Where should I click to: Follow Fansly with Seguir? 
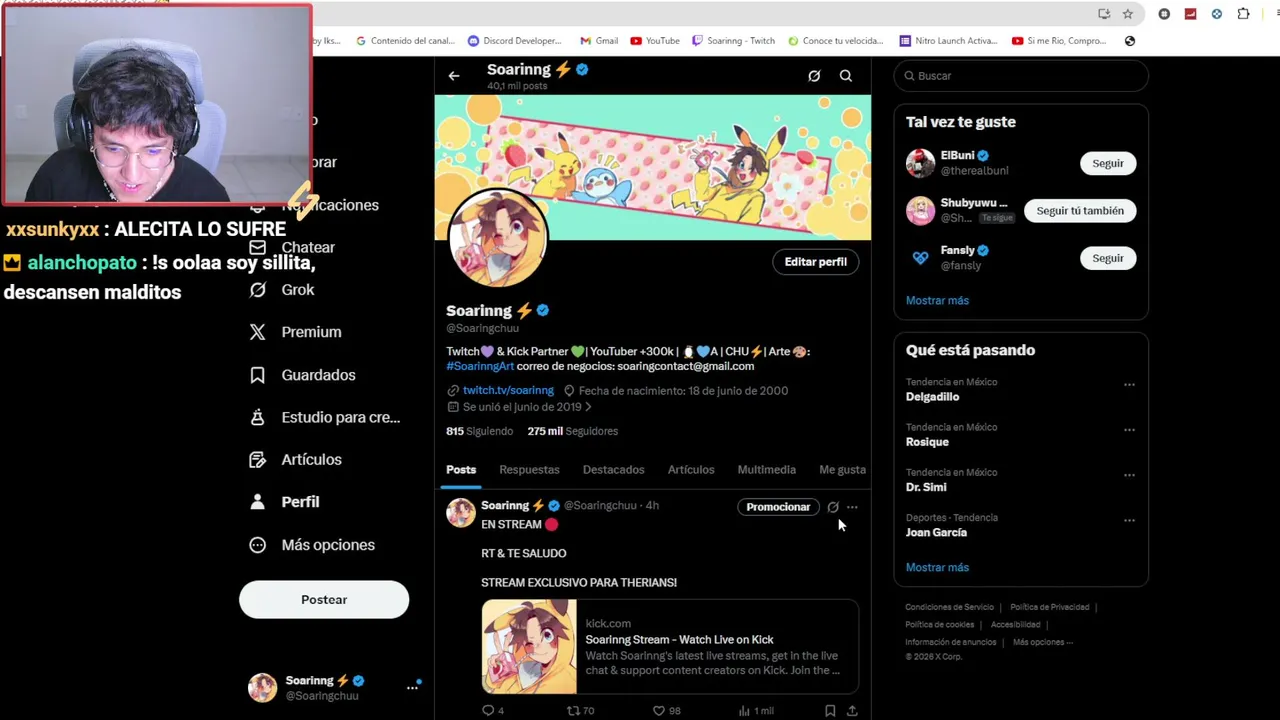click(1108, 258)
